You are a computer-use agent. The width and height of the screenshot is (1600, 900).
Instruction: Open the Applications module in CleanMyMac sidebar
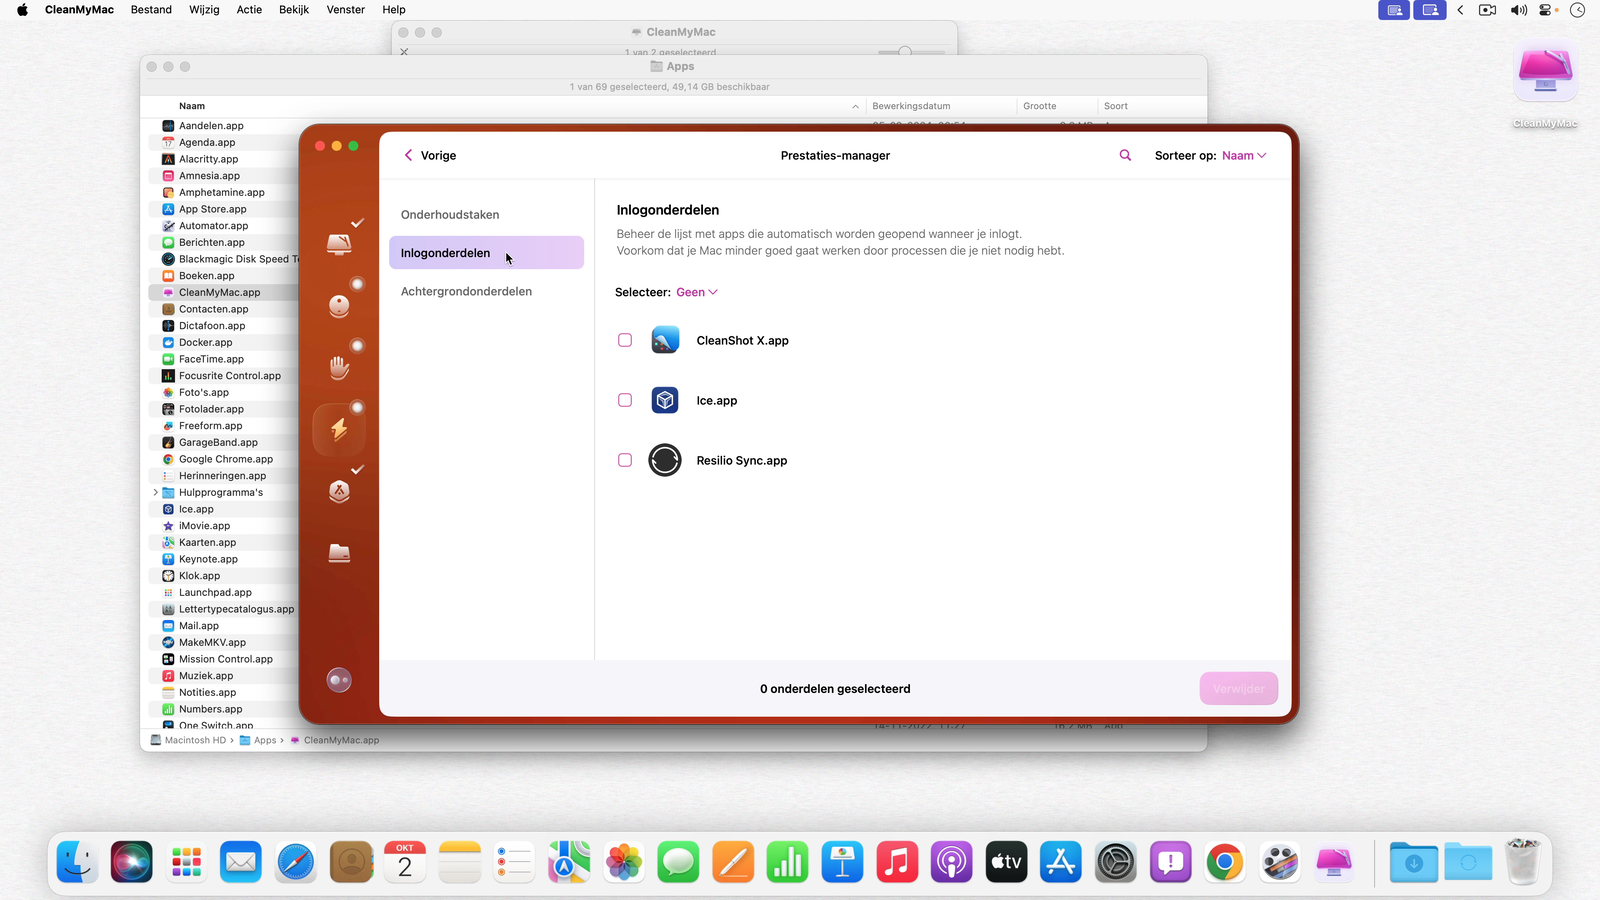coord(339,491)
